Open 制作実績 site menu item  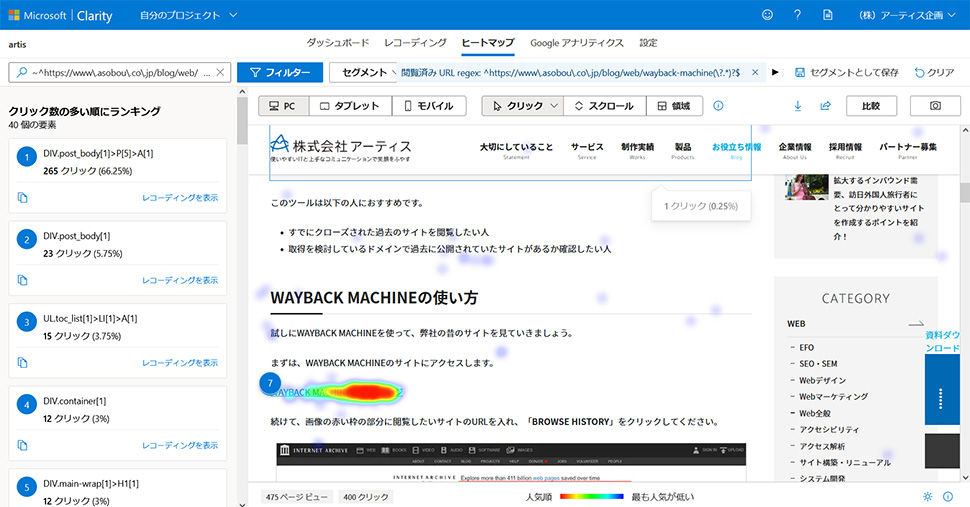click(x=637, y=150)
